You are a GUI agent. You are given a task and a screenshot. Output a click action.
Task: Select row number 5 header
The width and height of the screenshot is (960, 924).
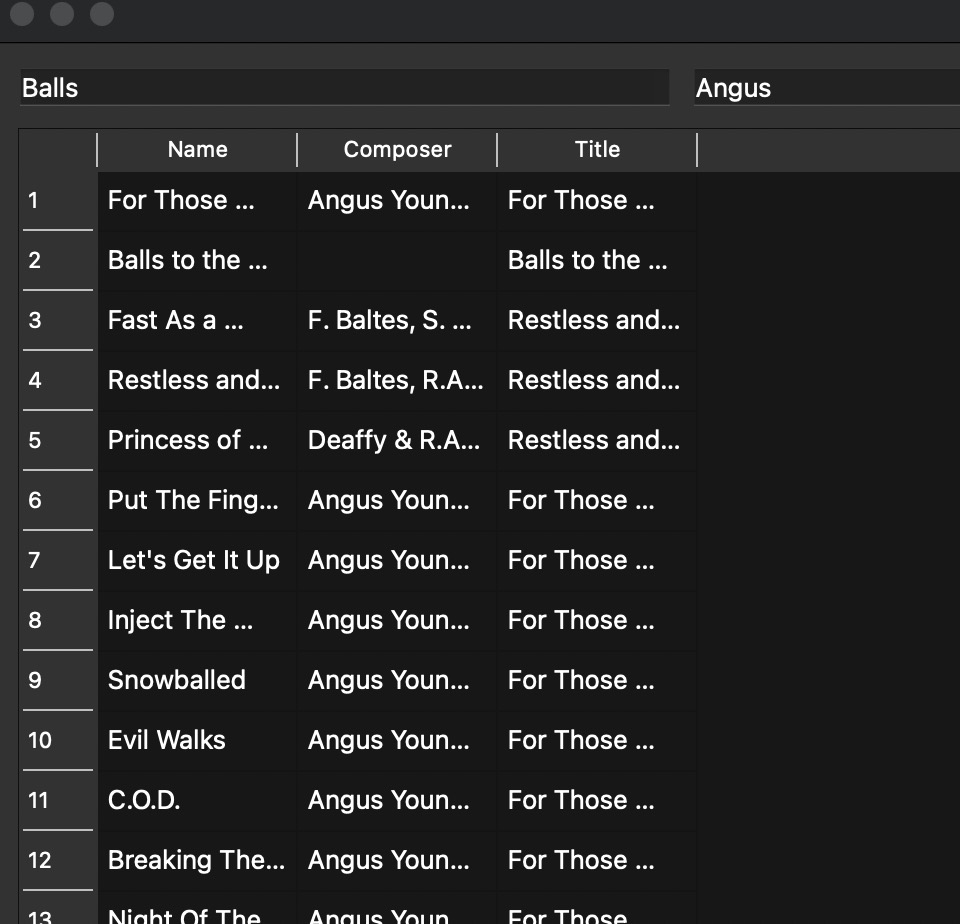click(x=57, y=440)
